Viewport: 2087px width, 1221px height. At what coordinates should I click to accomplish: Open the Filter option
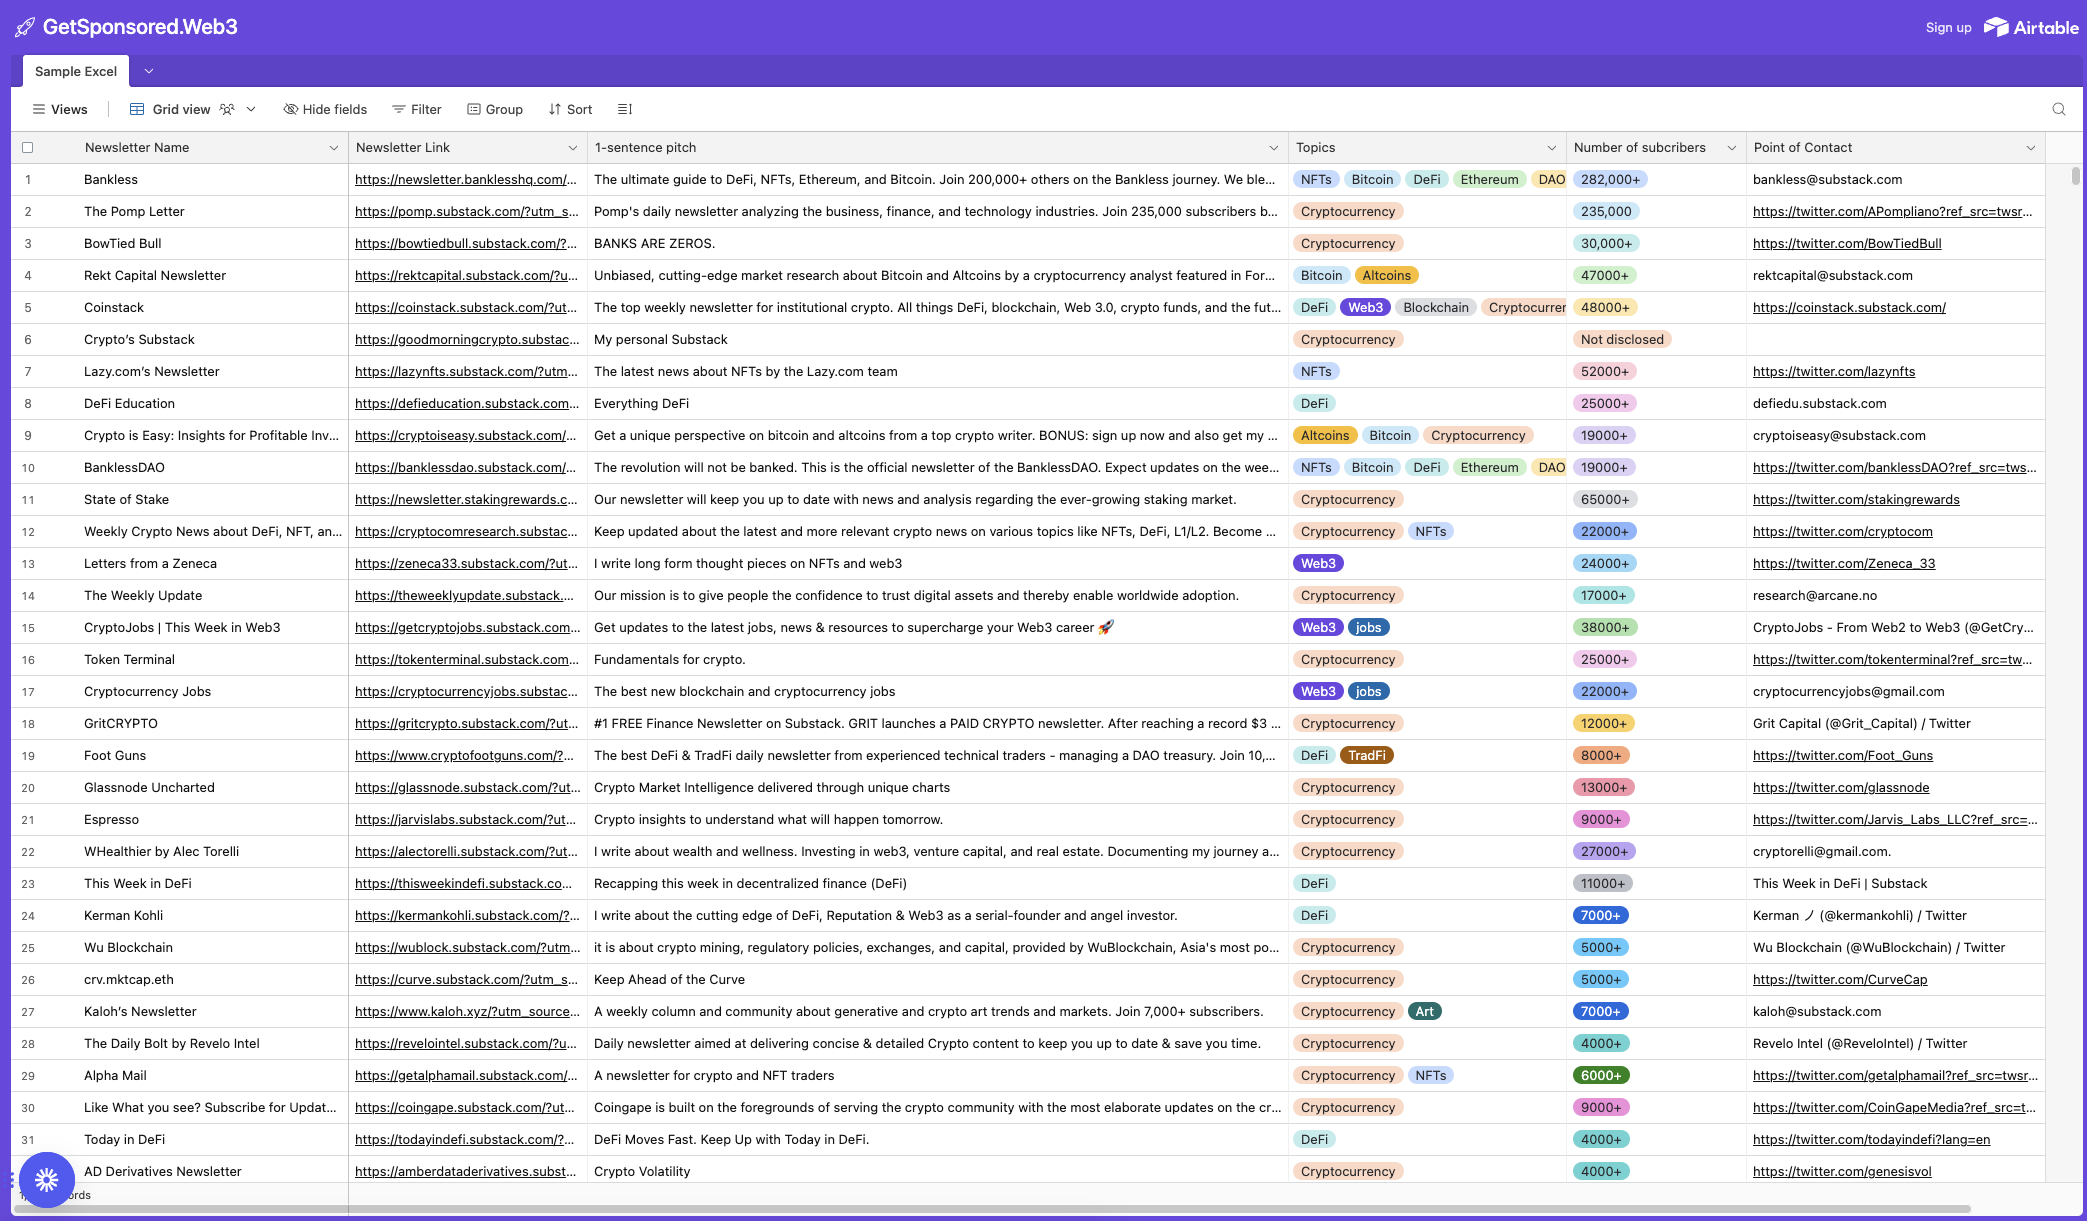[416, 109]
